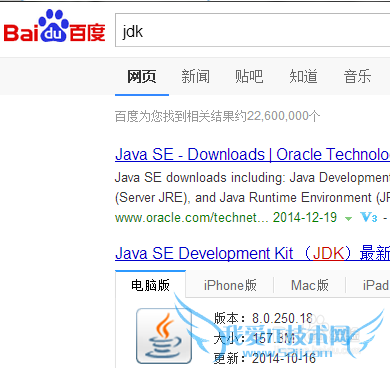Expand the green arrow next to 2014-12-19
The image size is (390, 368).
point(348,219)
